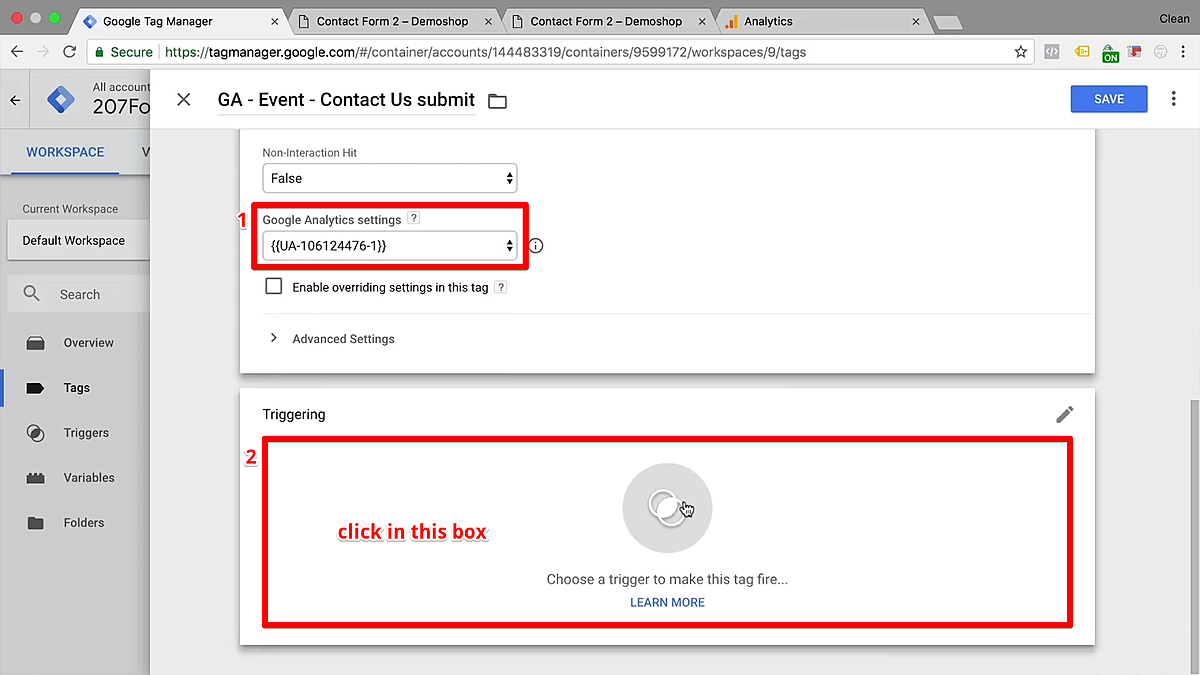Click the Tags label icon in sidebar

tap(35, 388)
